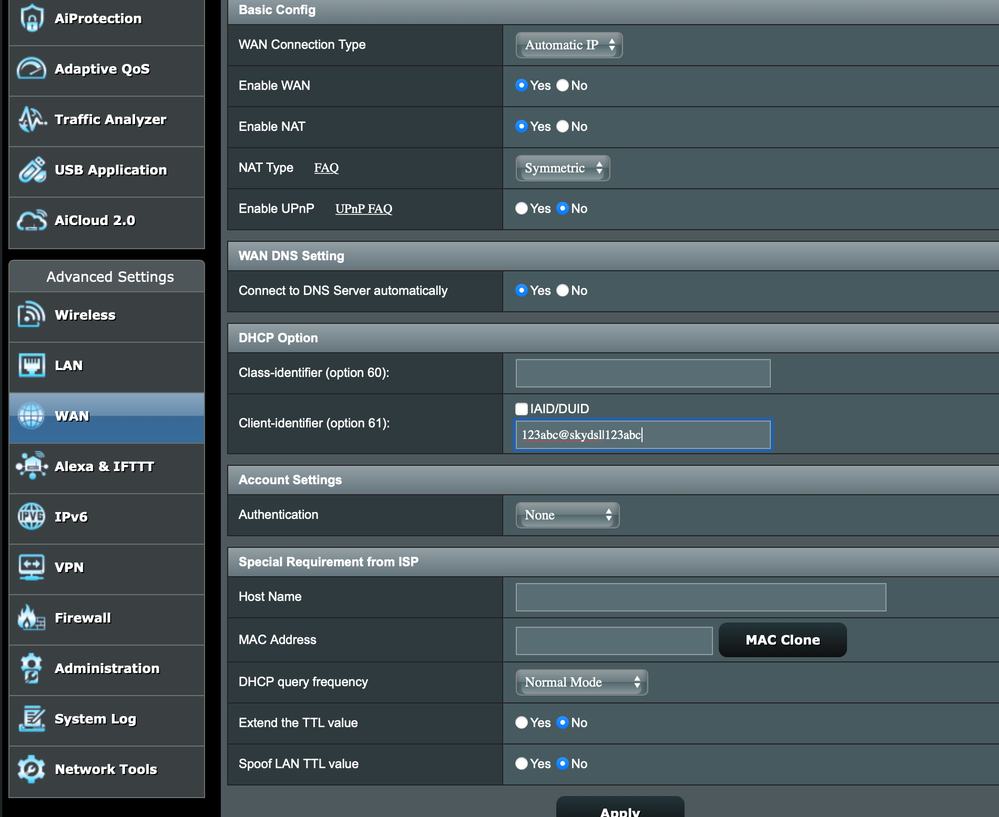Click the Host Name input field
The image size is (999, 817).
coord(700,597)
